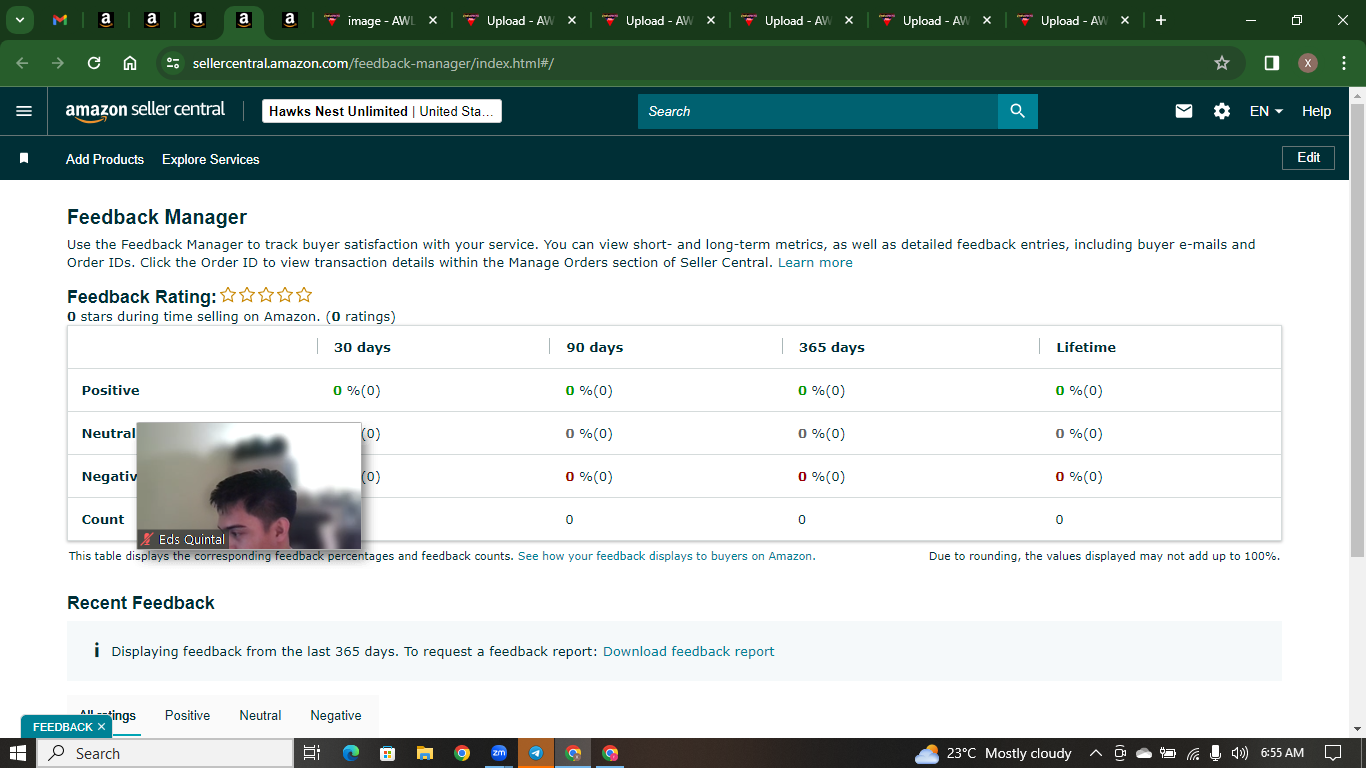Open the Wi-Fi network tray icon
The image size is (1366, 768).
click(1193, 753)
